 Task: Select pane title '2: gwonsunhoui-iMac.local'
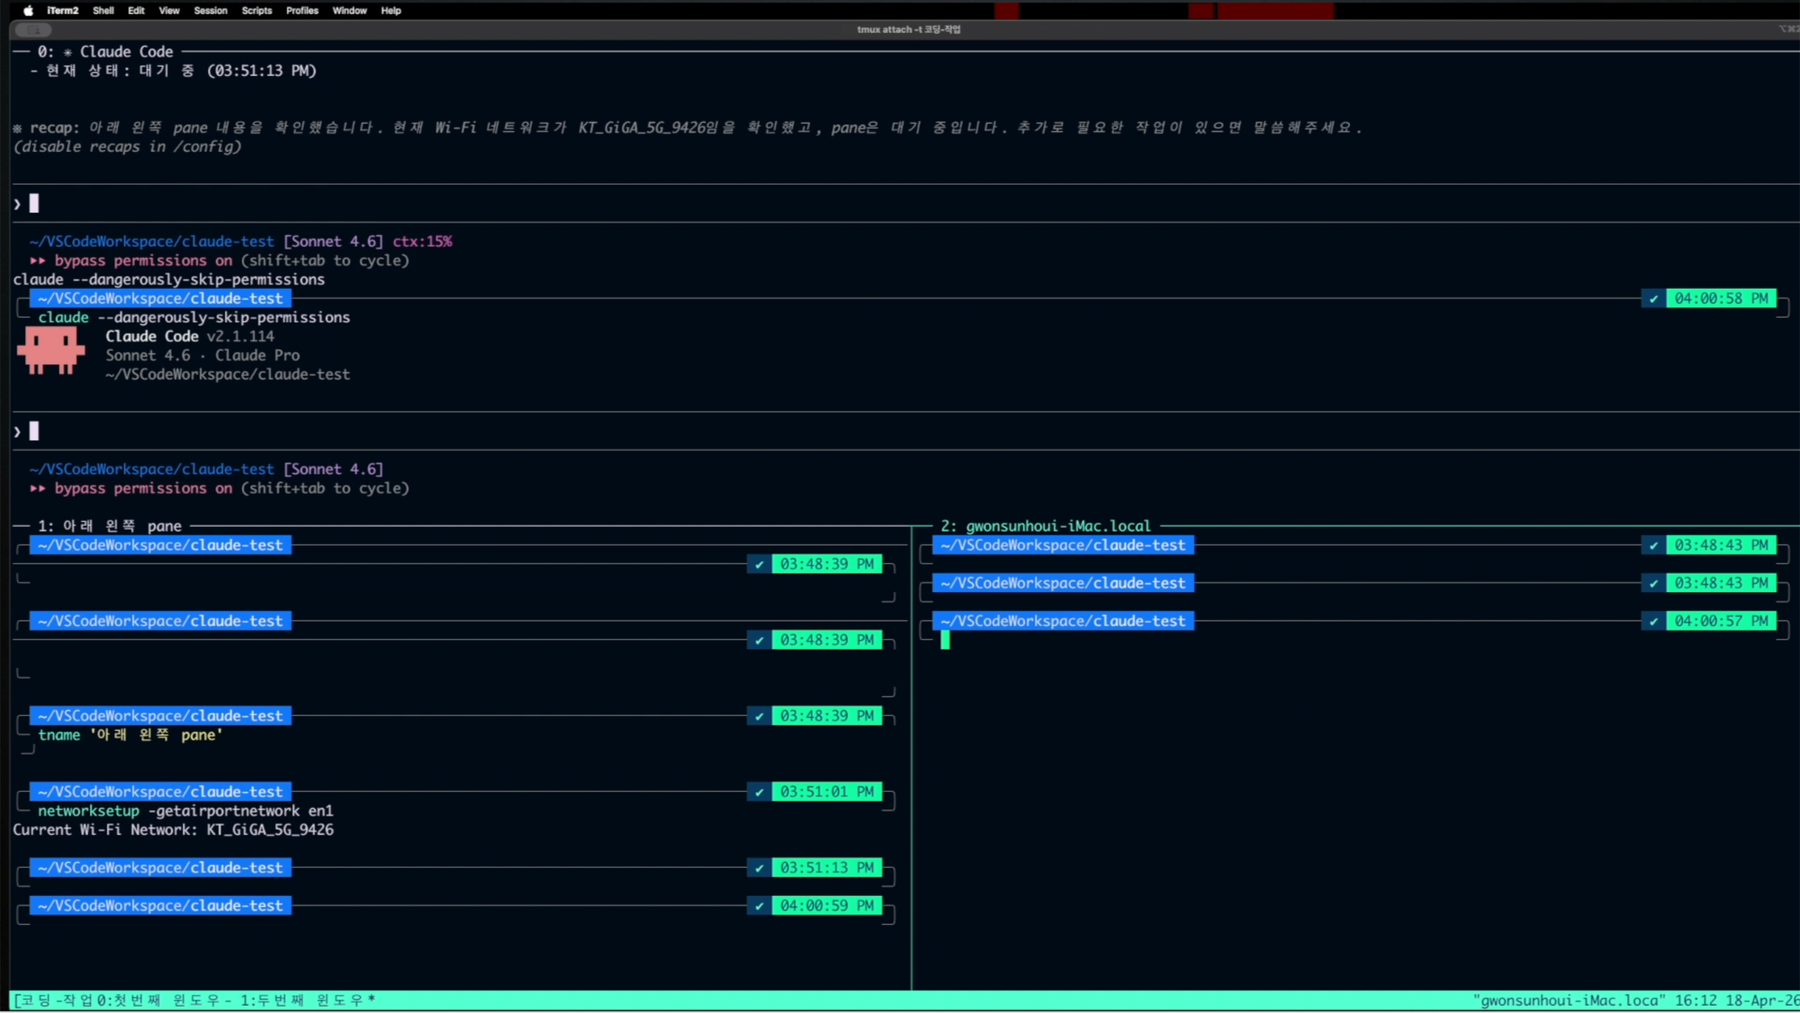tap(1045, 526)
